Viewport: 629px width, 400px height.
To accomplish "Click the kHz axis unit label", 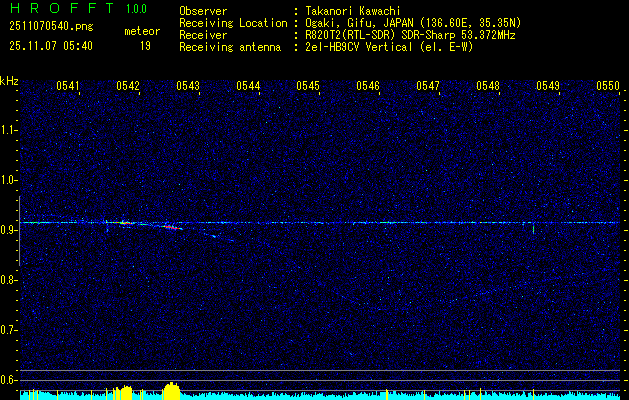I will (x=9, y=80).
